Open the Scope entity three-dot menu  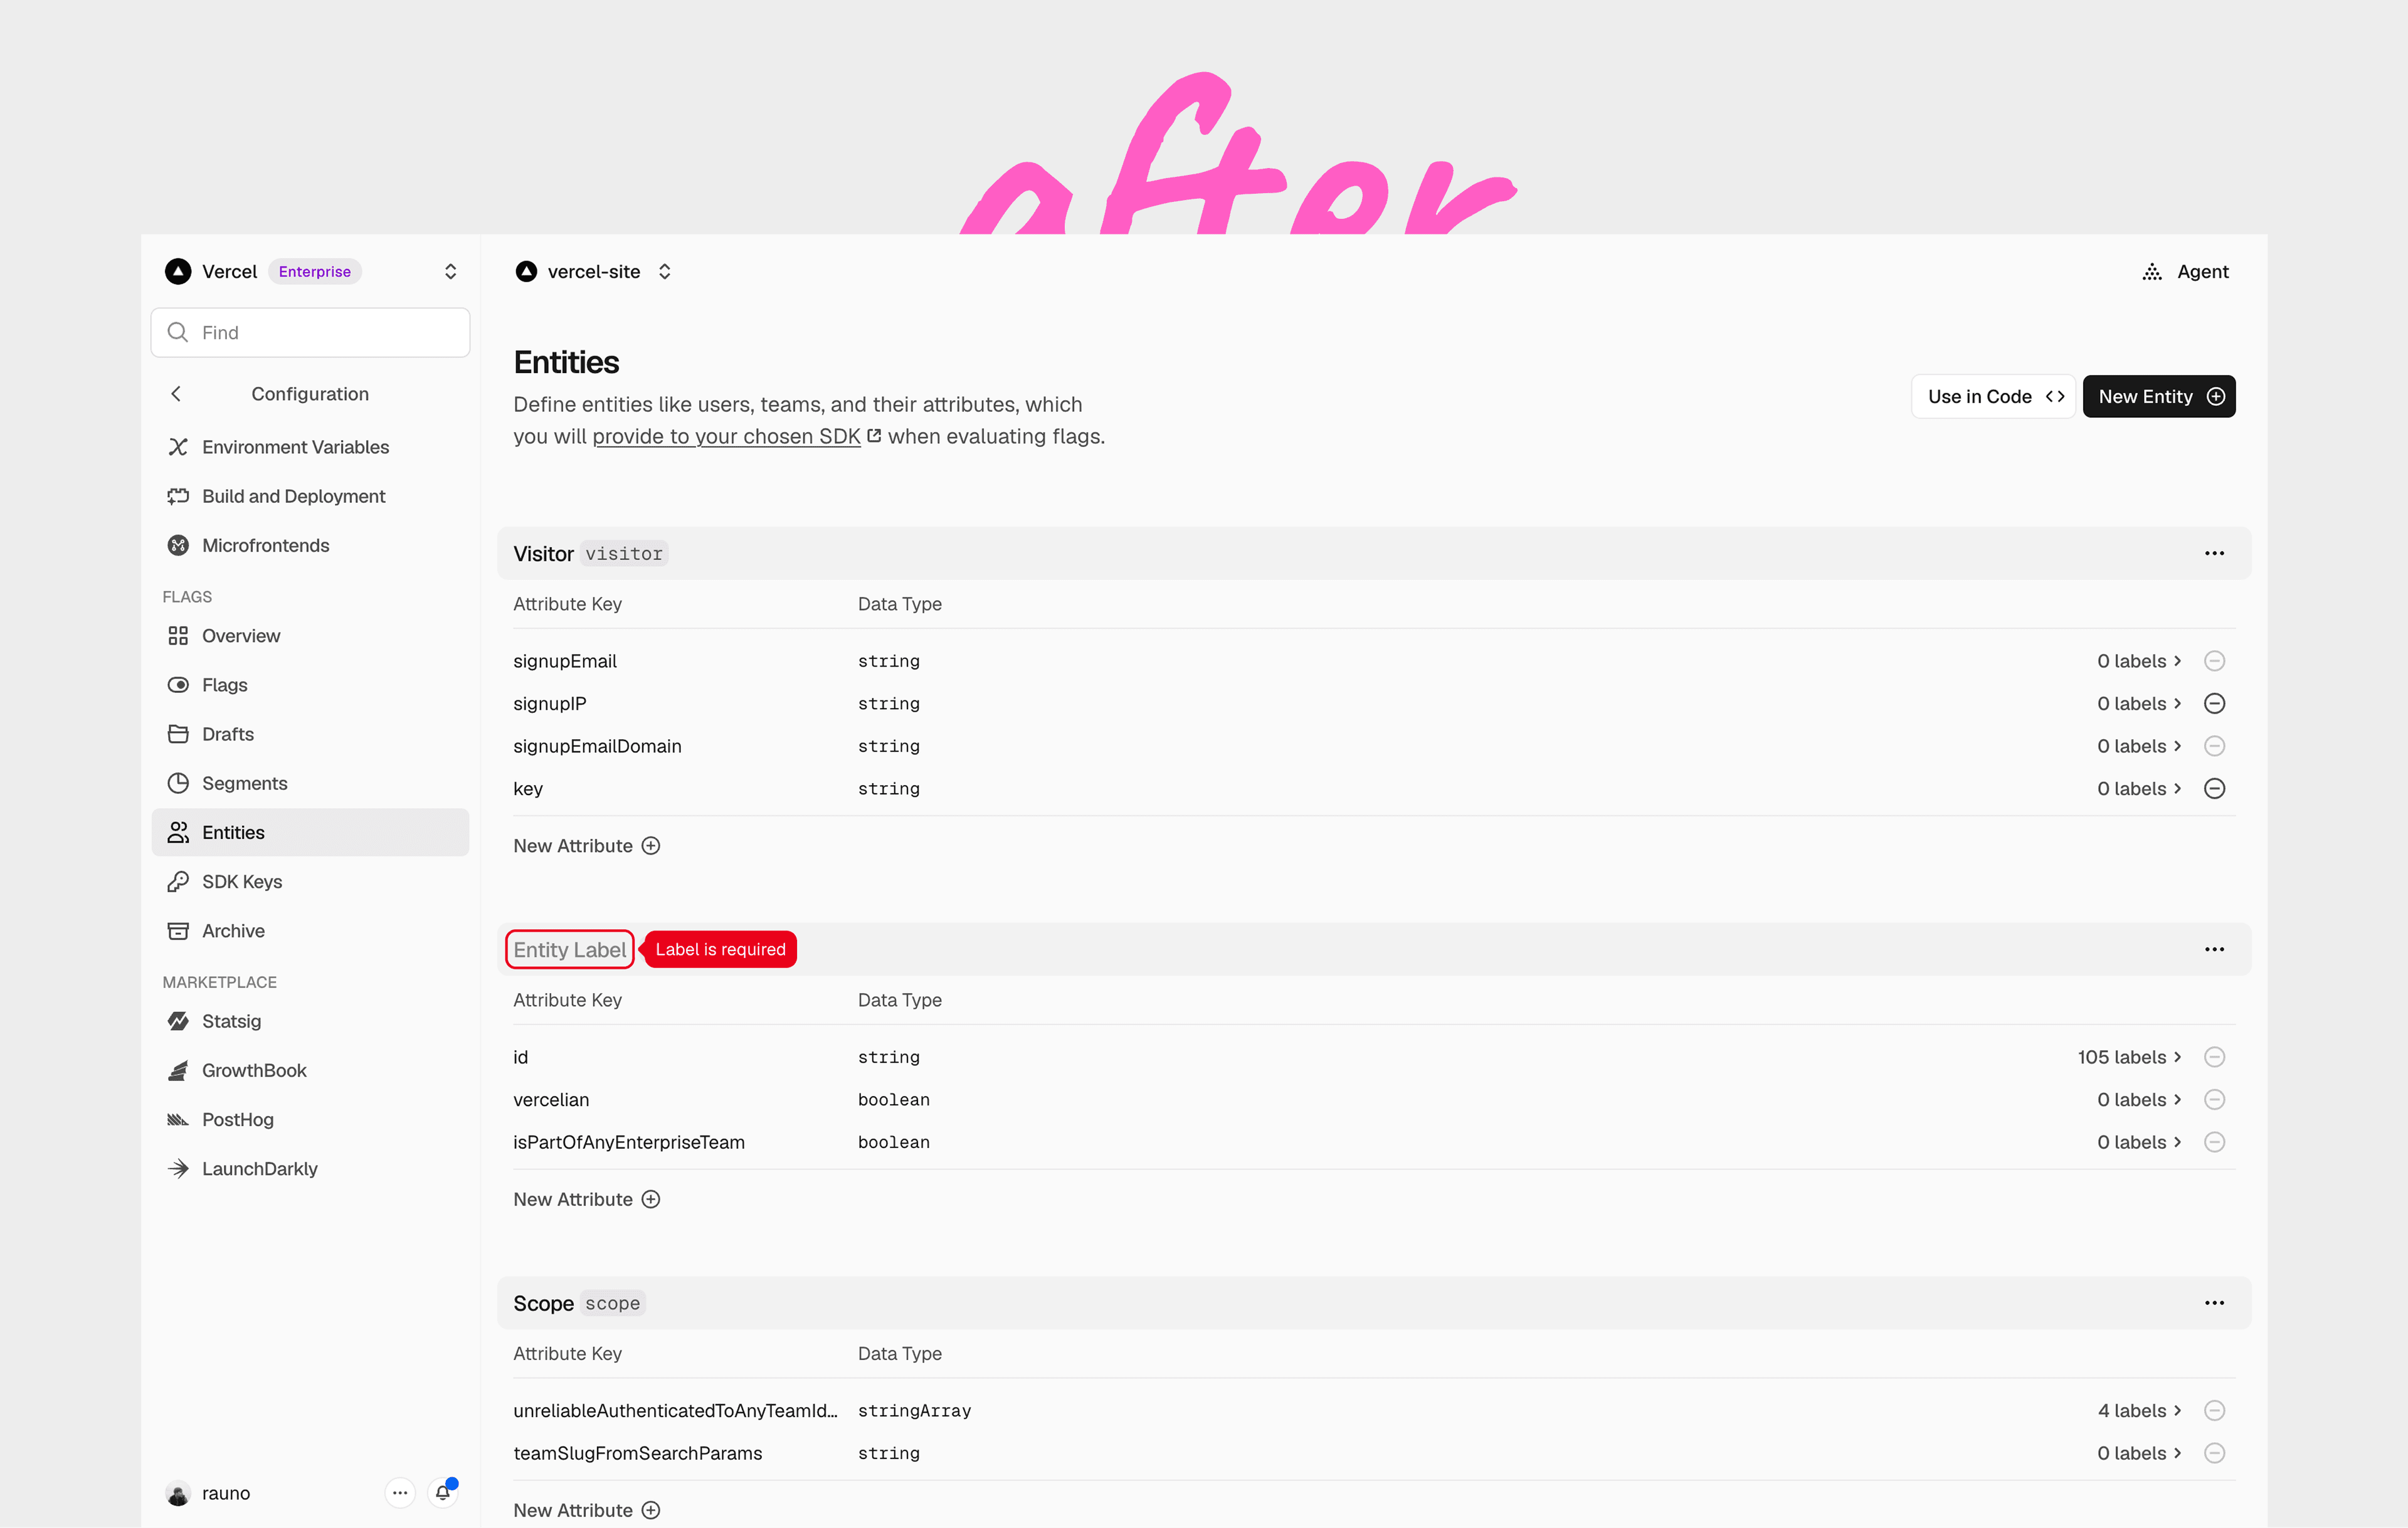tap(2214, 1303)
